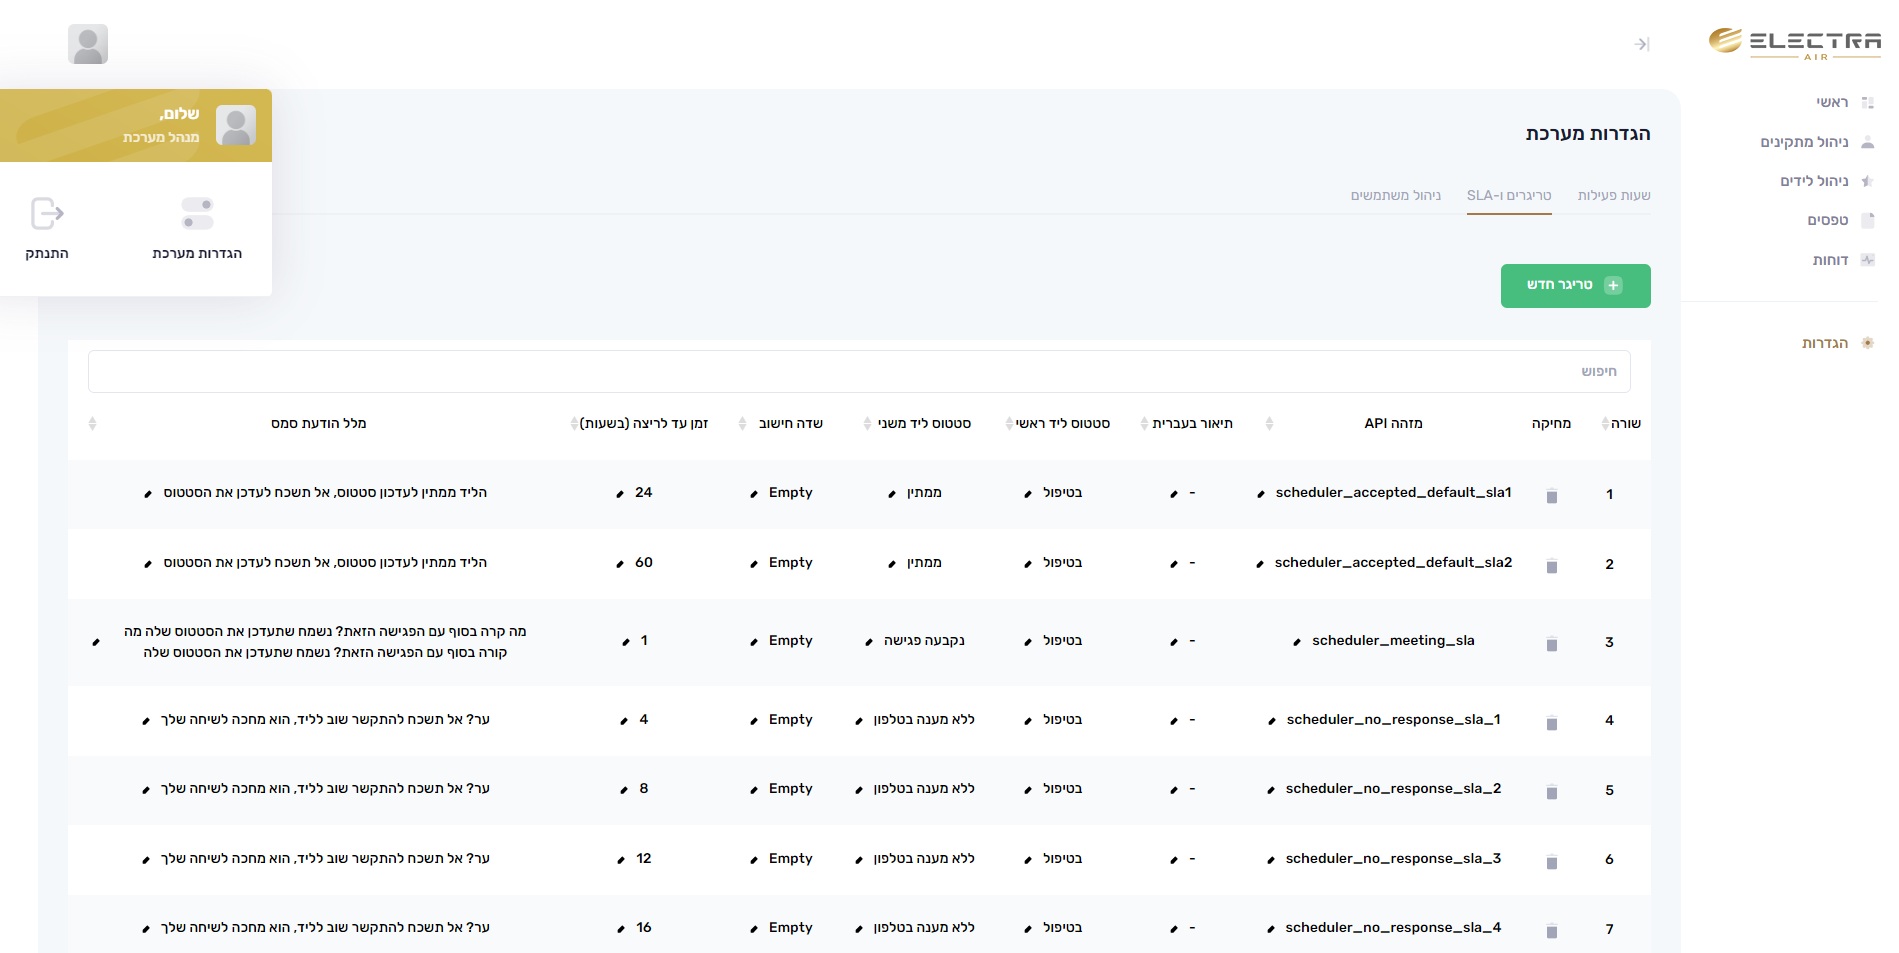The width and height of the screenshot is (1899, 953).
Task: Edit the נקבעה פגישה secondary status pencil
Action: click(x=869, y=642)
